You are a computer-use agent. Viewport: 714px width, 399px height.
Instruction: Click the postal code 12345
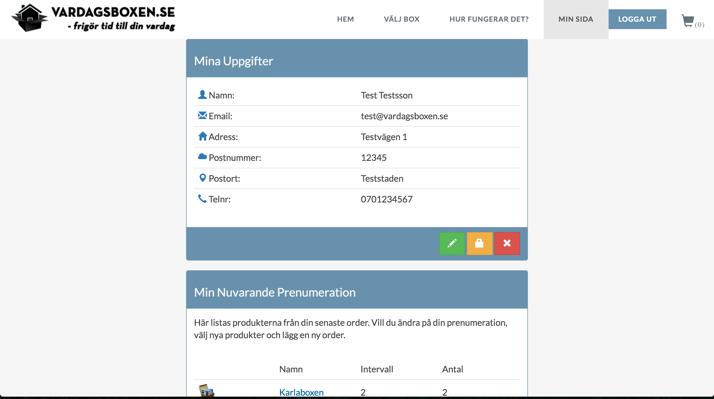373,158
